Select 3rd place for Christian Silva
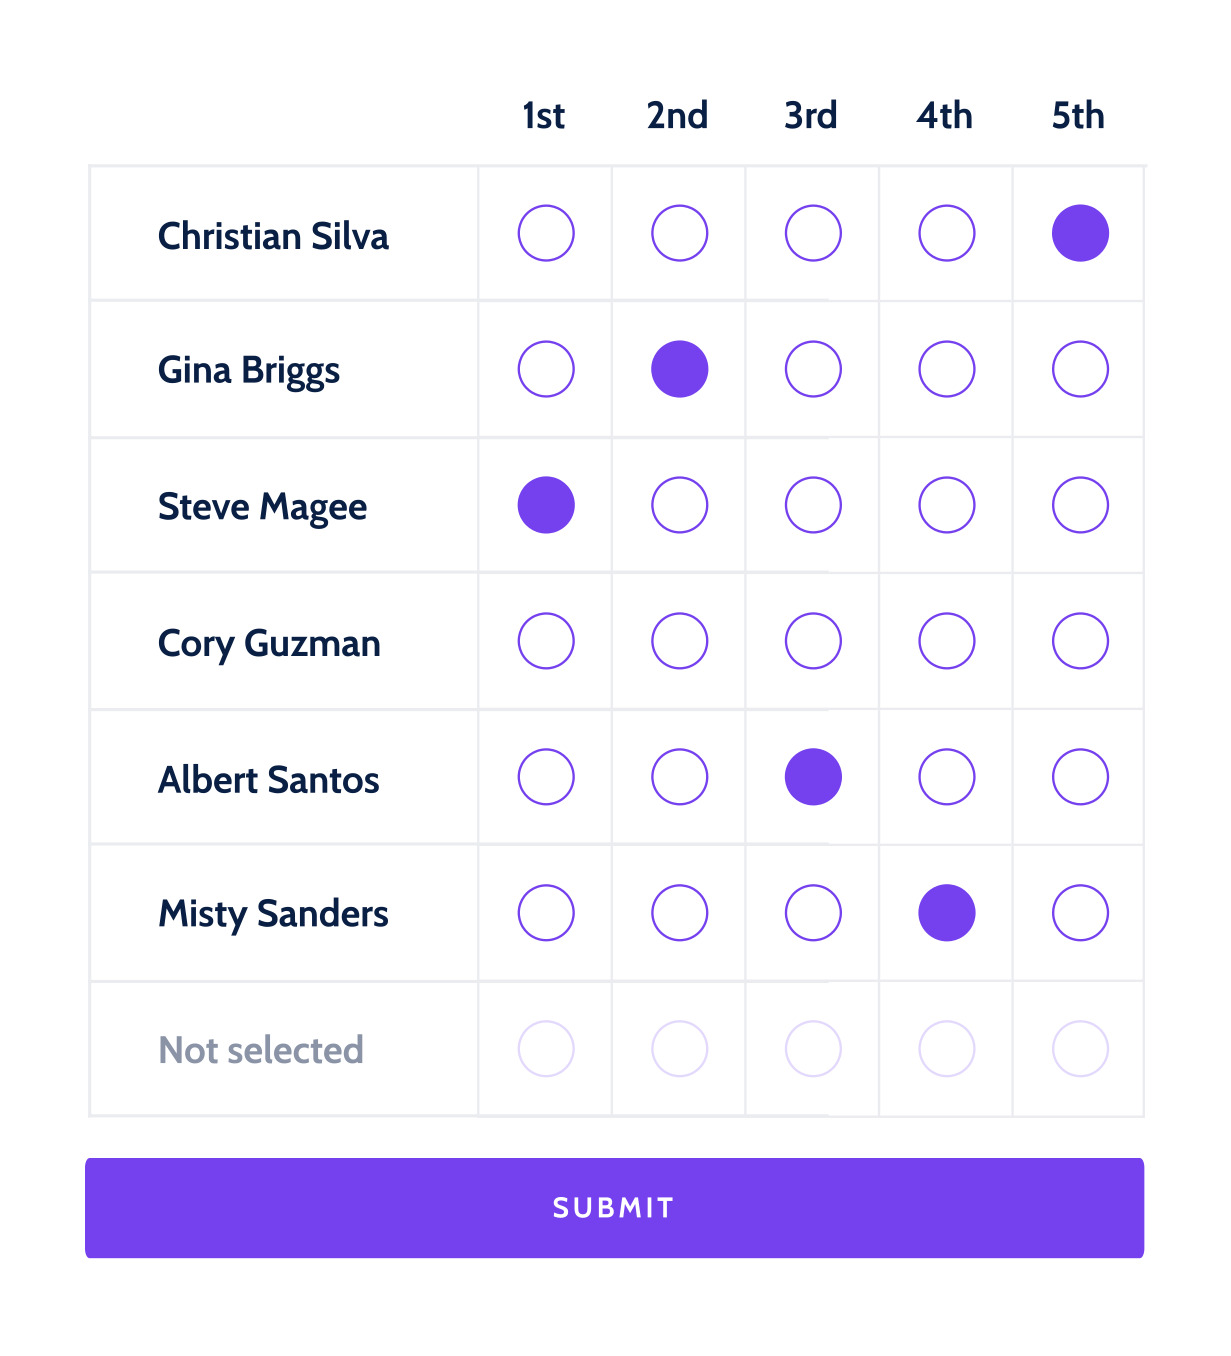 click(x=813, y=233)
